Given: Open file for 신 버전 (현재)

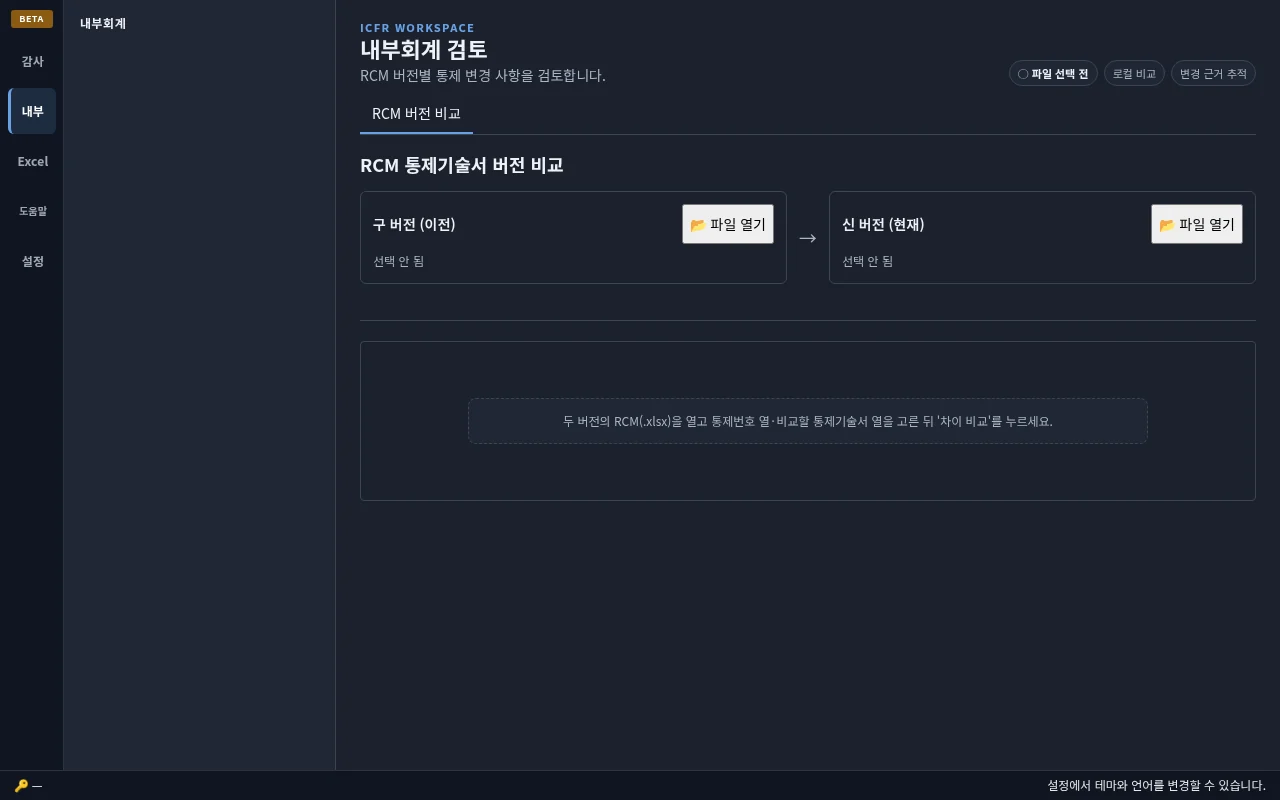Looking at the screenshot, I should 1197,224.
